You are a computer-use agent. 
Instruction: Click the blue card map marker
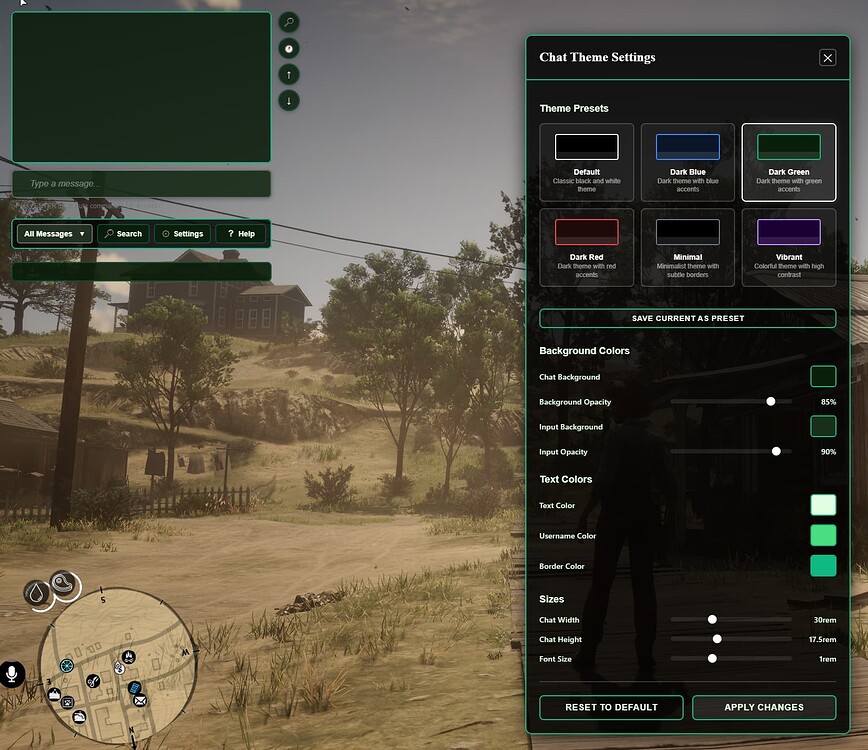[134, 688]
